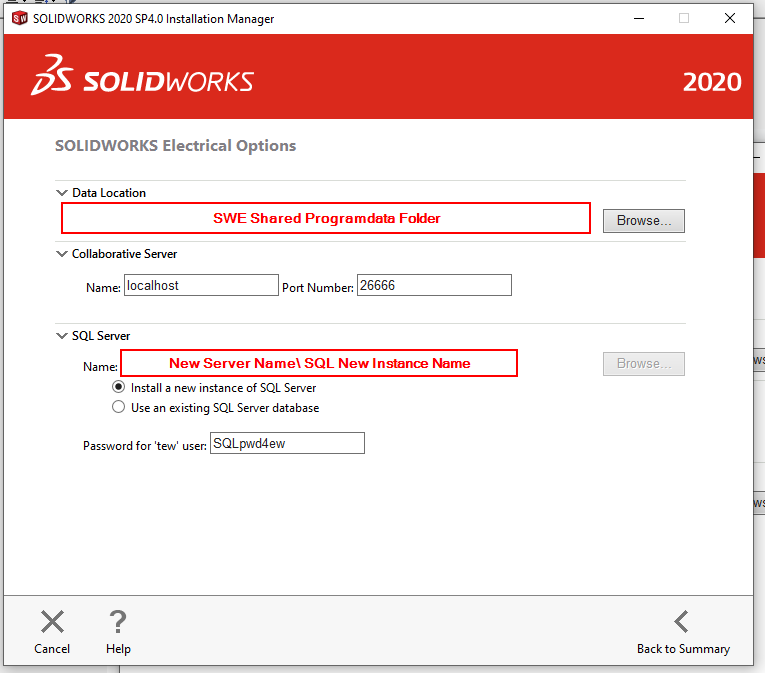Choose Use an existing SQL Server database
The height and width of the screenshot is (673, 765).
pos(119,407)
